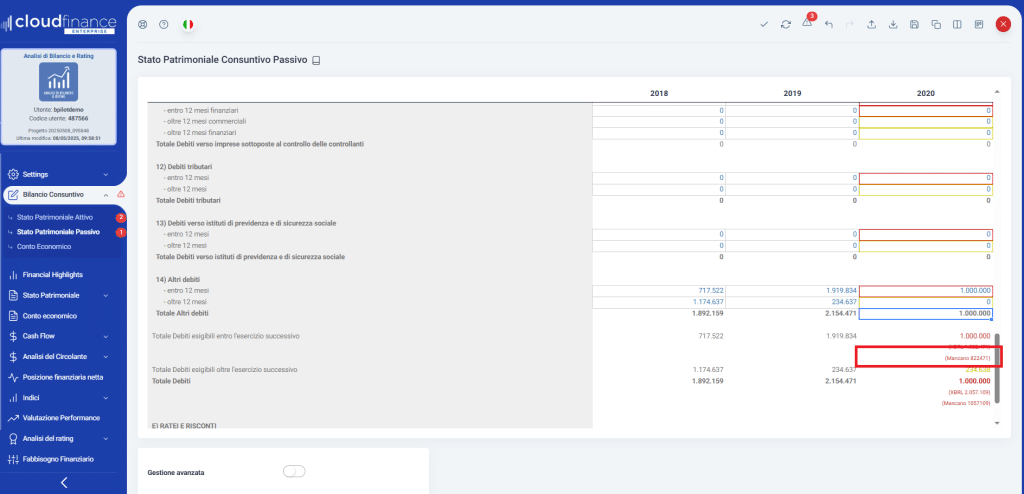Open Stato Patrimoniale Passivo submenu item
This screenshot has height=494, width=1024.
(58, 232)
